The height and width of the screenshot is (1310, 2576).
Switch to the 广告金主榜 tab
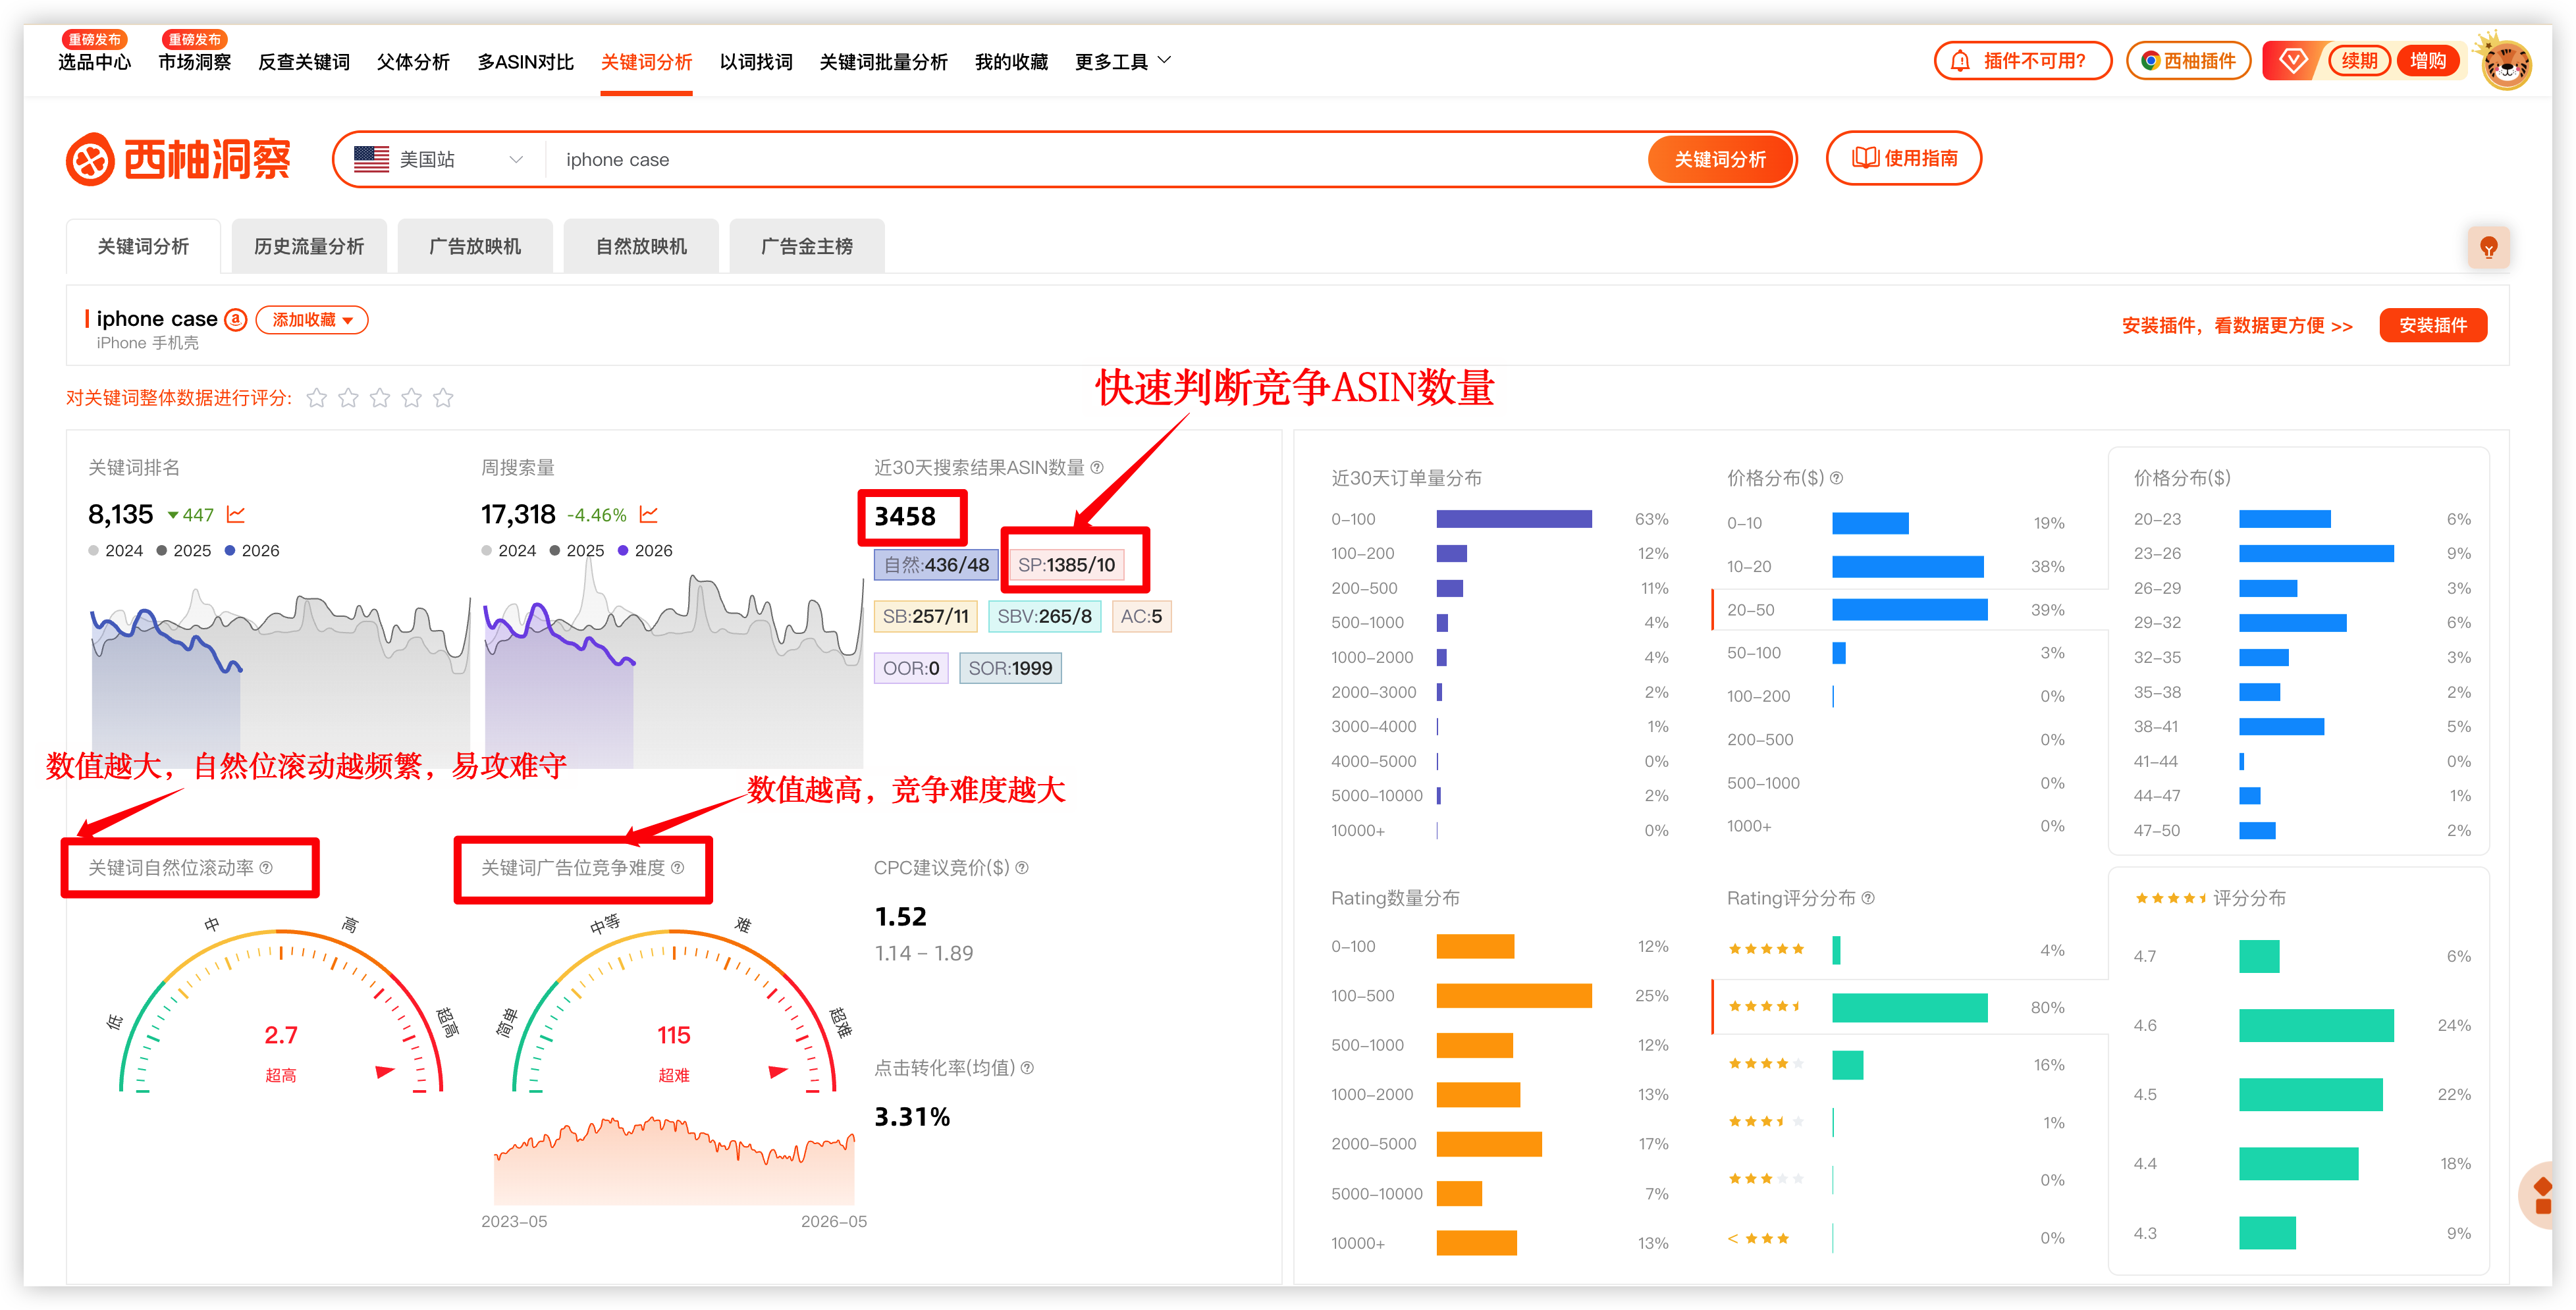(807, 246)
